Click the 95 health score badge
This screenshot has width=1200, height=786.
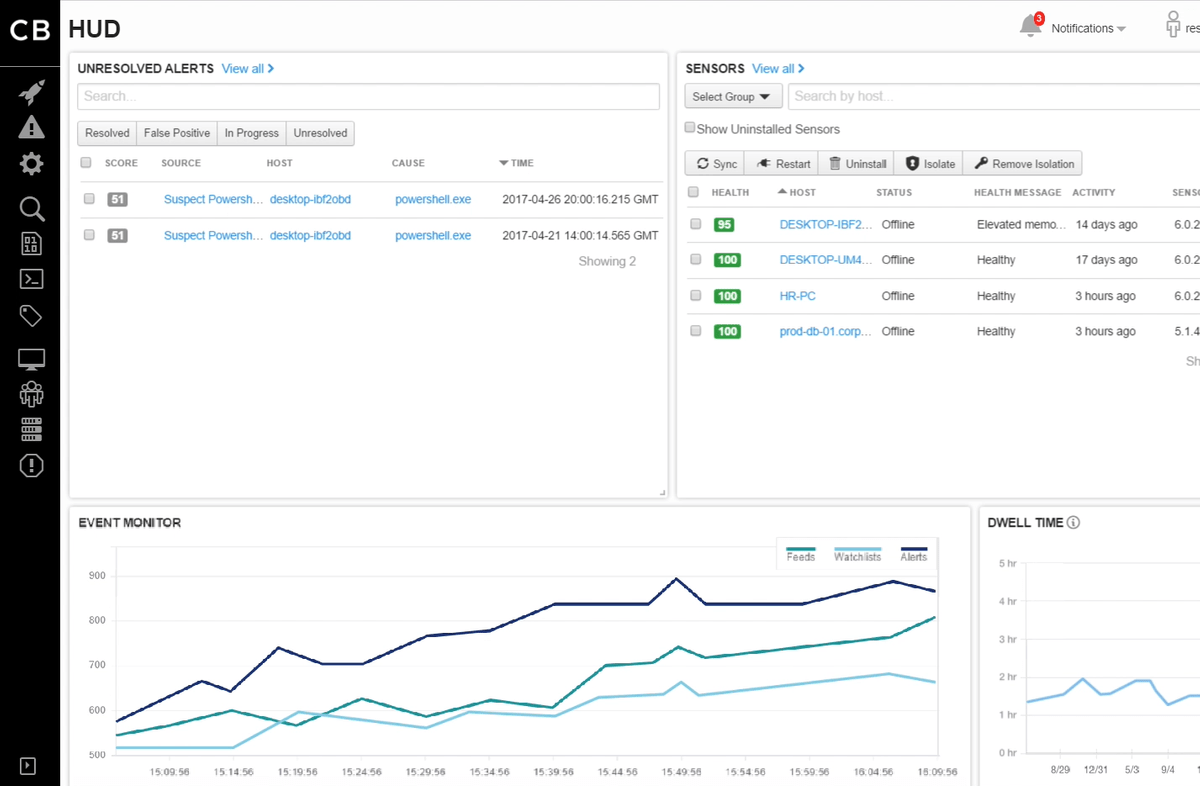(x=724, y=225)
